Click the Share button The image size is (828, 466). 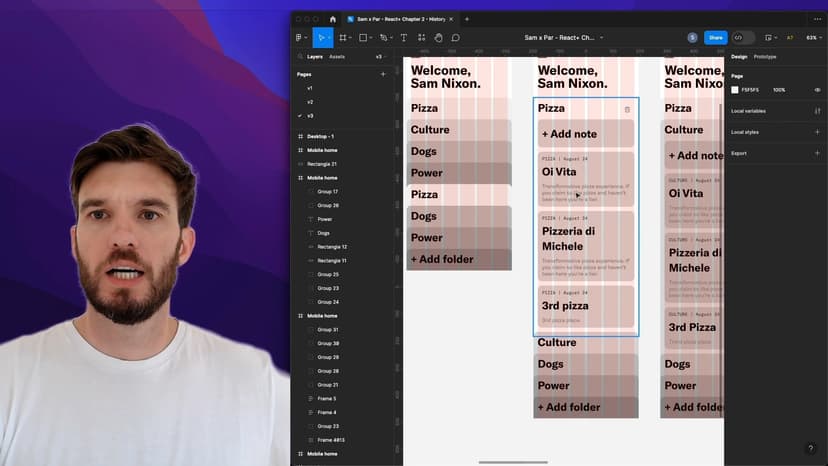click(x=716, y=38)
